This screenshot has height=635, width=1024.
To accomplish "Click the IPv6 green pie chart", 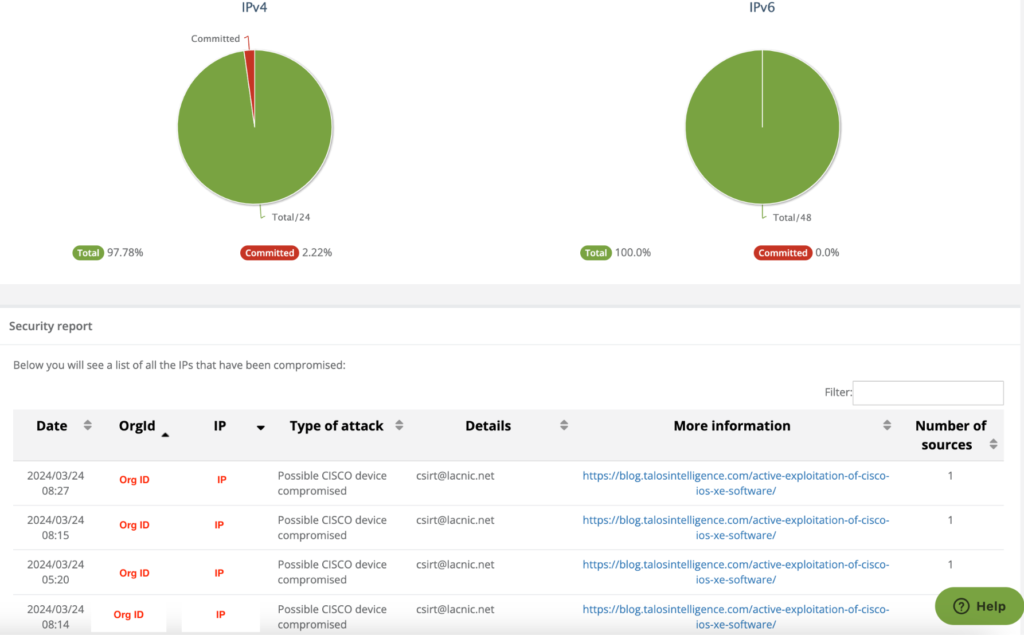I will 762,127.
